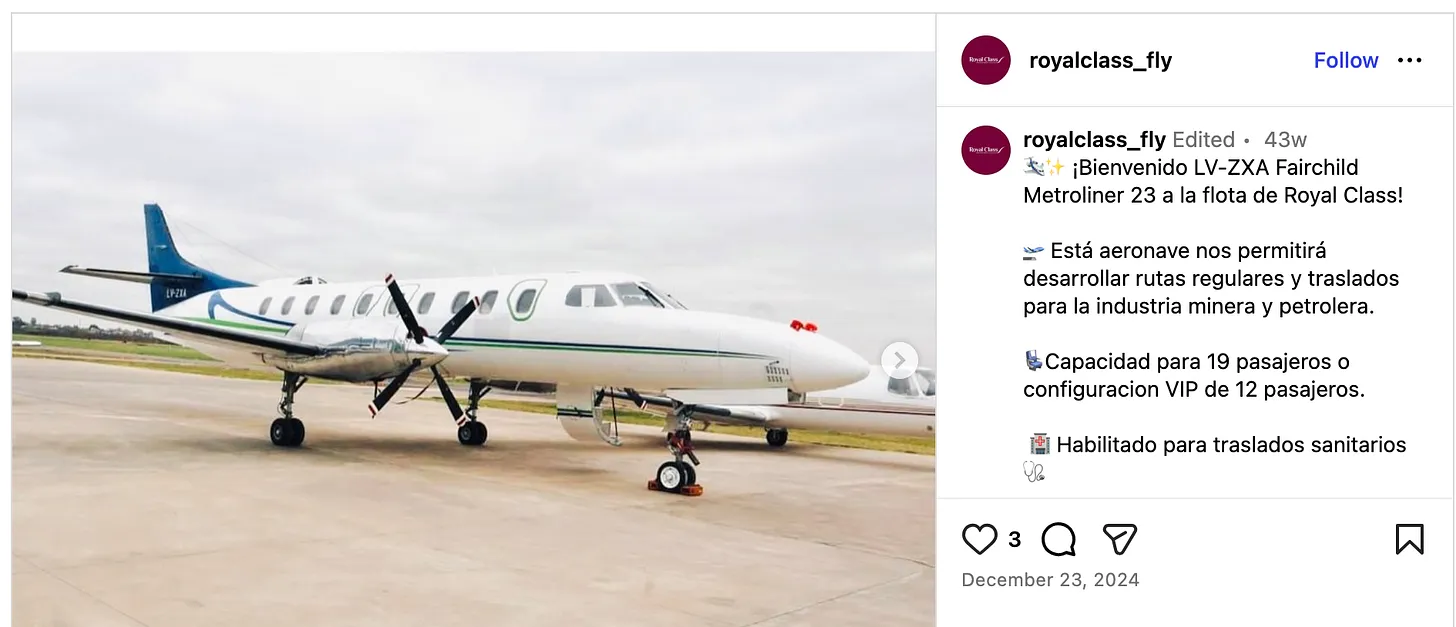Click the 43w timestamp
The image size is (1456, 627).
coord(1285,140)
